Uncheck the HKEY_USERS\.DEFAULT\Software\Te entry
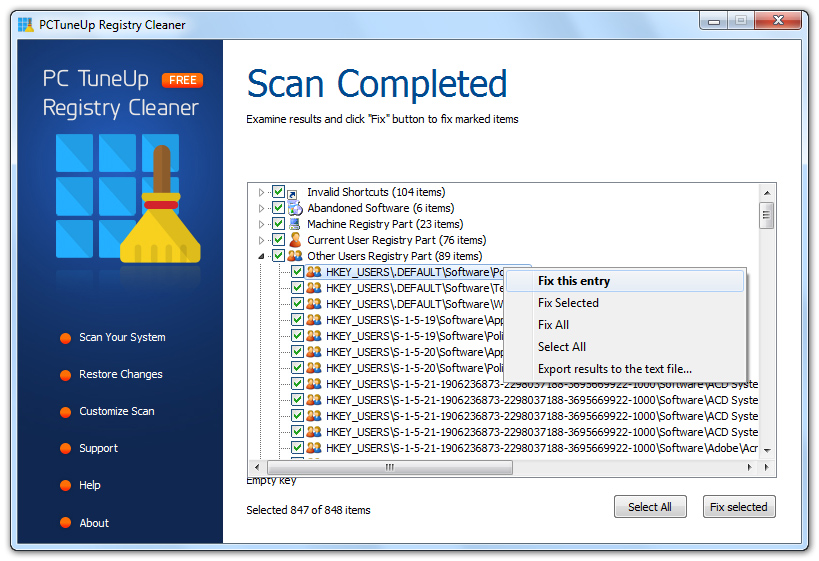This screenshot has width=819, height=561. click(x=297, y=288)
